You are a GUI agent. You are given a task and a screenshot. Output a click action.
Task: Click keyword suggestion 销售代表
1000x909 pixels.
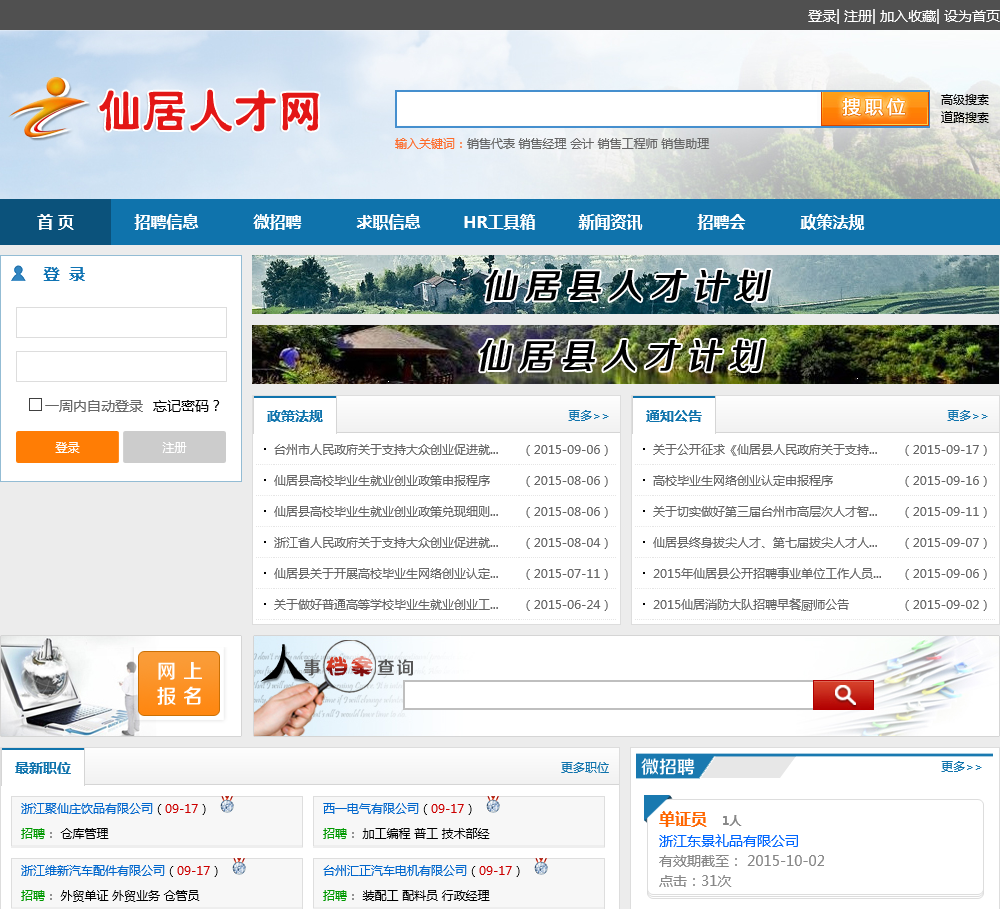[490, 144]
